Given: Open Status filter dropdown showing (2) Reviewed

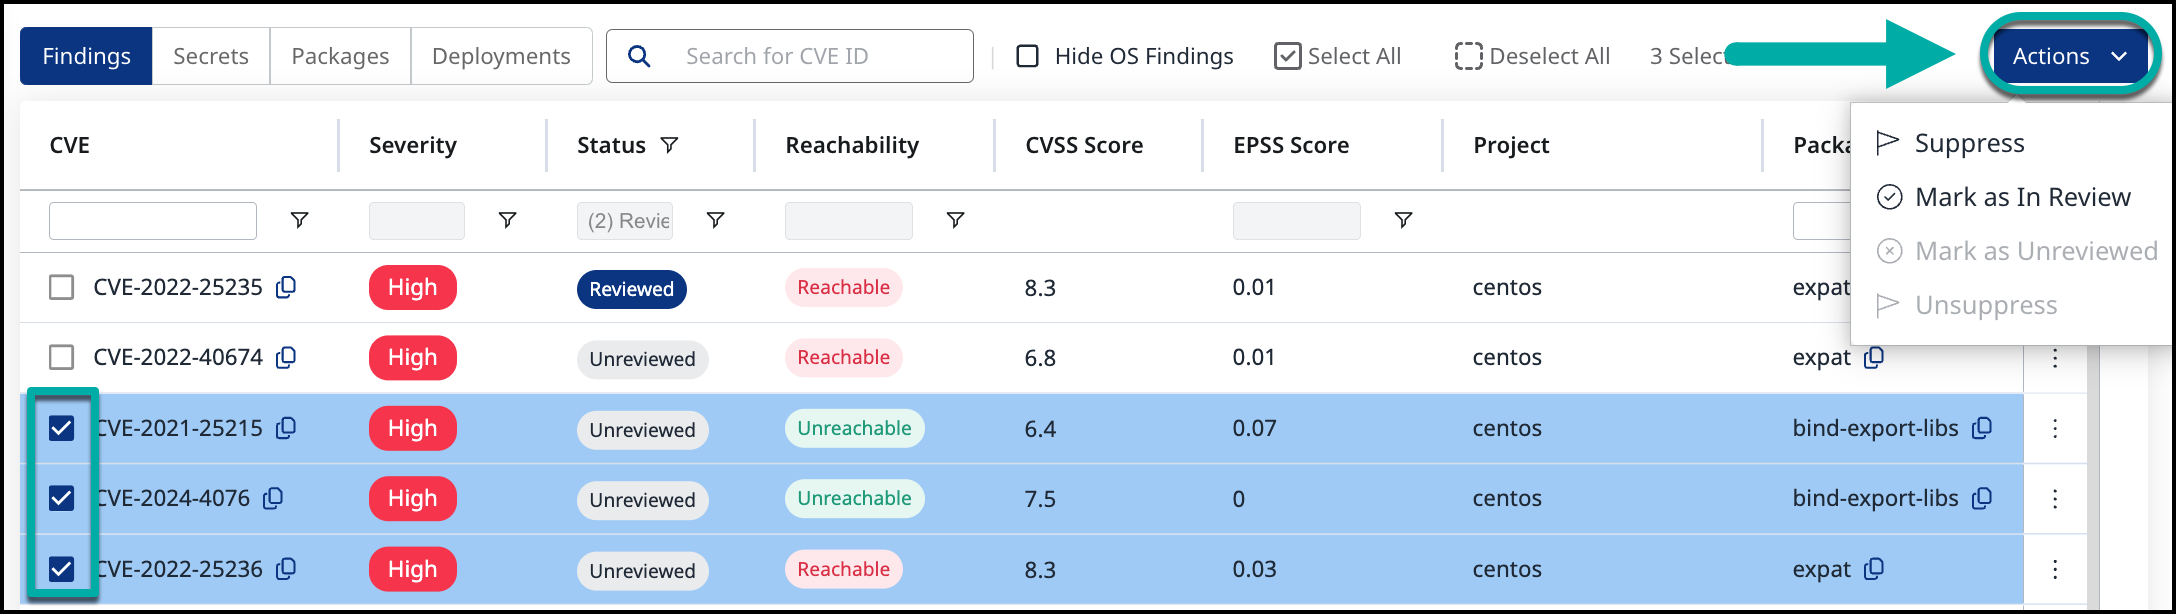Looking at the screenshot, I should click(x=625, y=221).
